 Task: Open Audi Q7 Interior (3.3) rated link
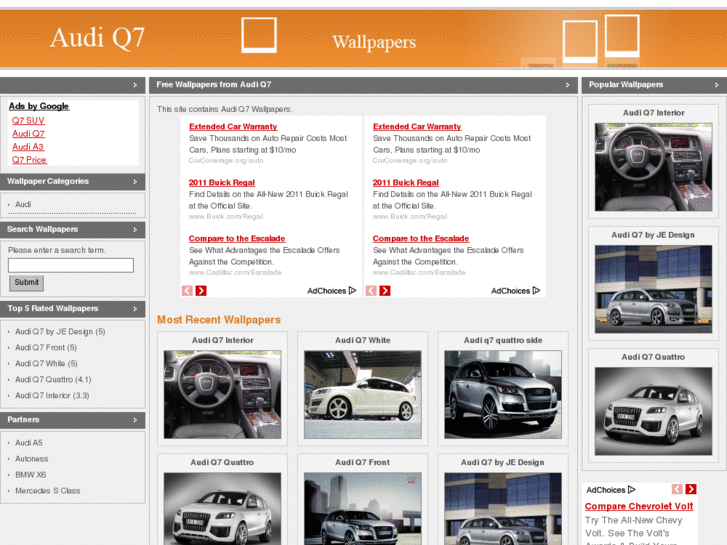click(x=52, y=396)
